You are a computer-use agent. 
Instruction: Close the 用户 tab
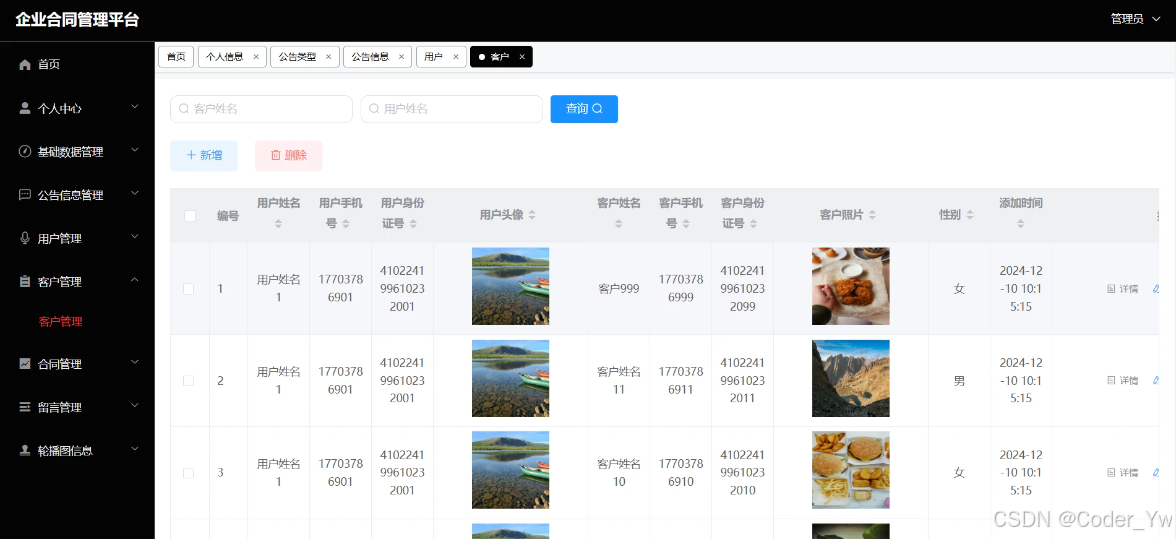(x=455, y=57)
